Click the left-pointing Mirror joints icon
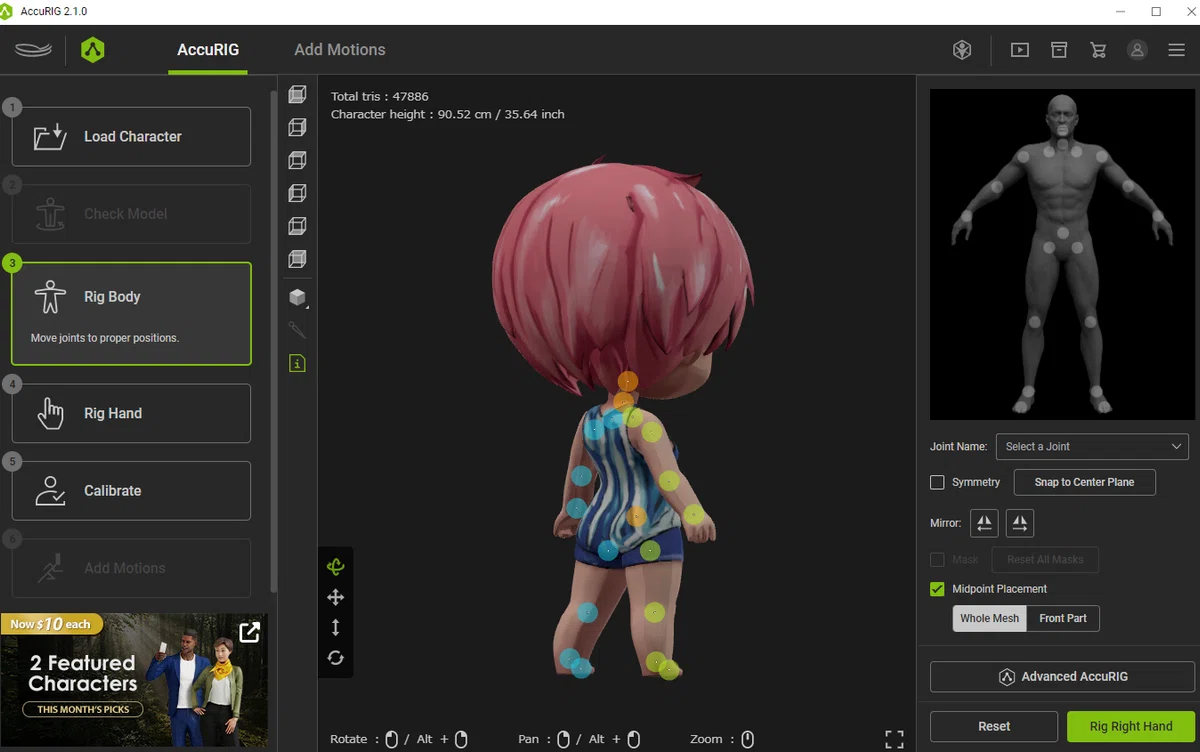The image size is (1200, 752). click(984, 523)
